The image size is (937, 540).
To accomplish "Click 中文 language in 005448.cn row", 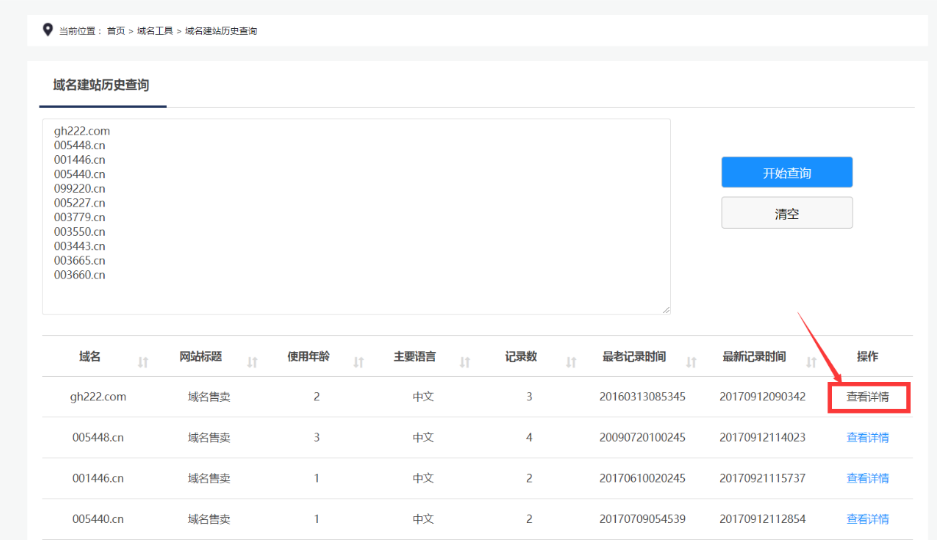I will point(423,438).
